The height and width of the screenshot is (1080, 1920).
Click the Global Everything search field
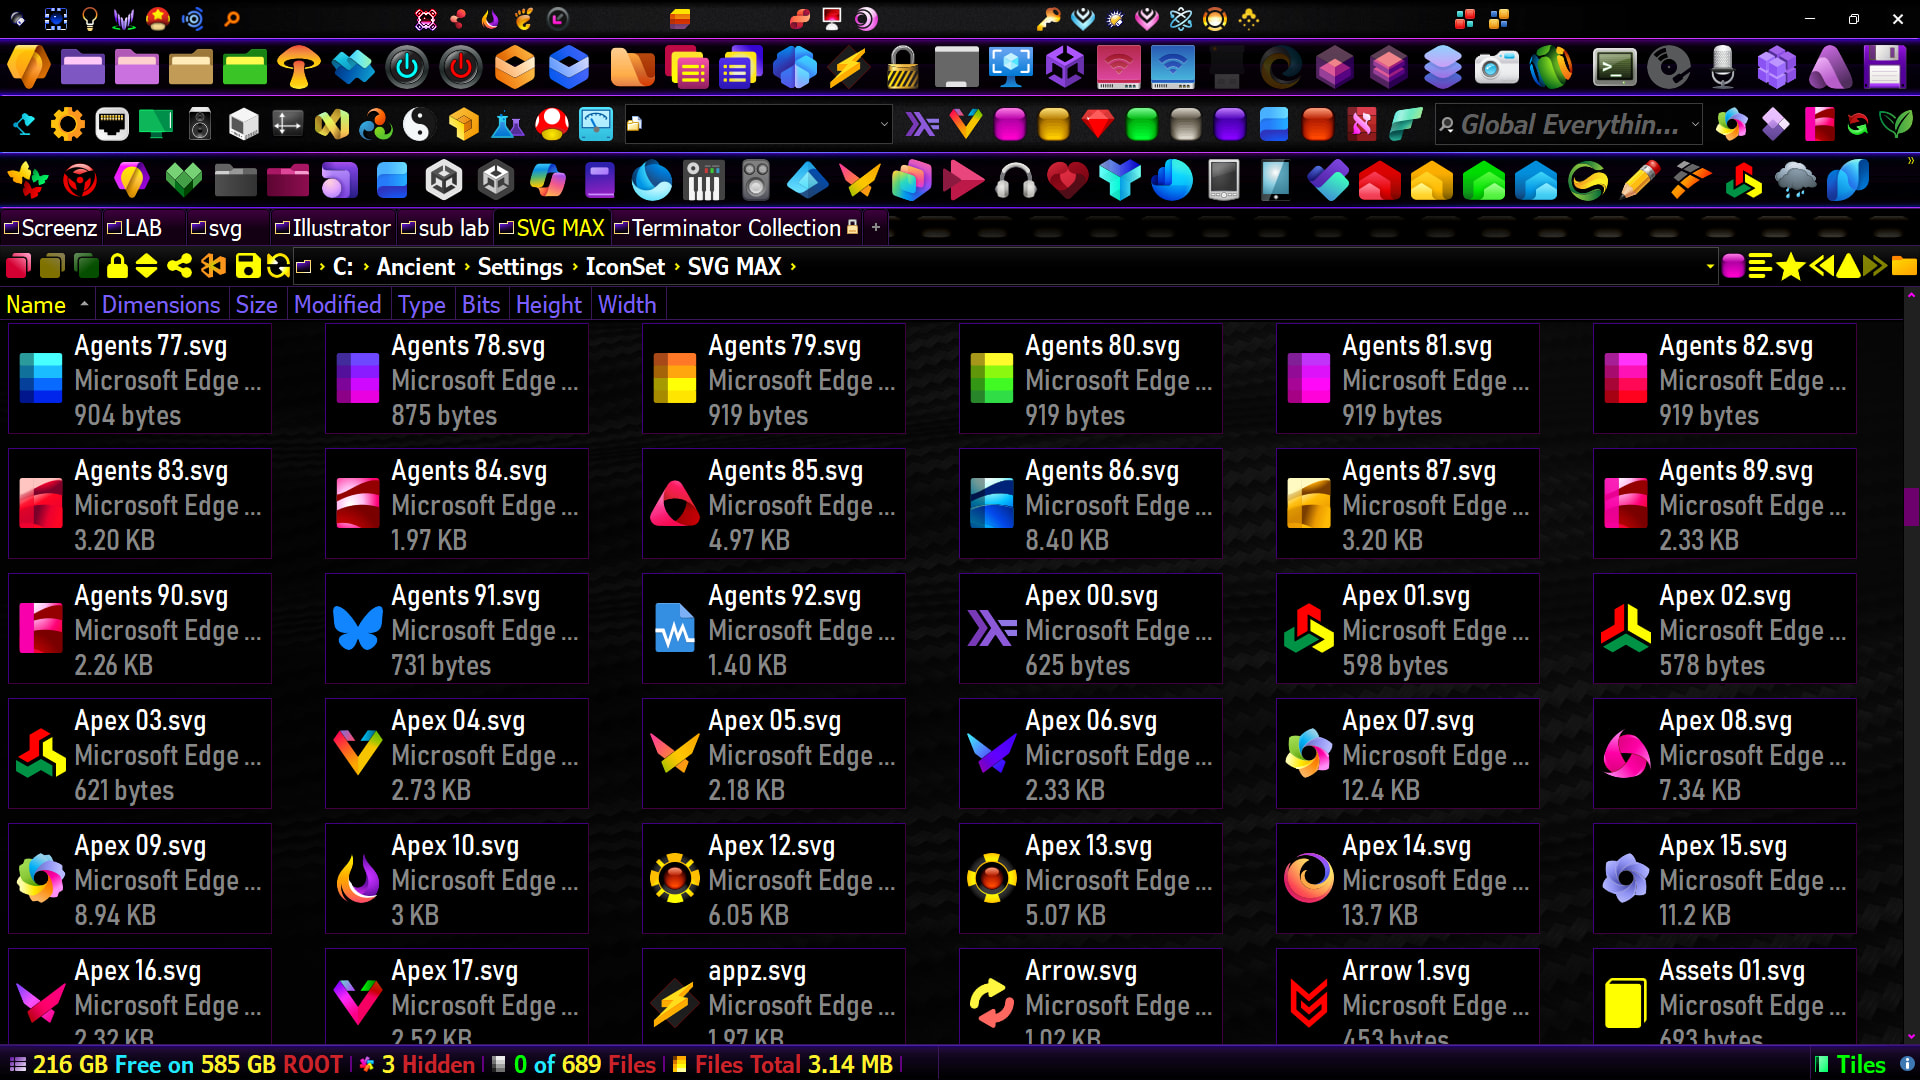pos(1568,125)
